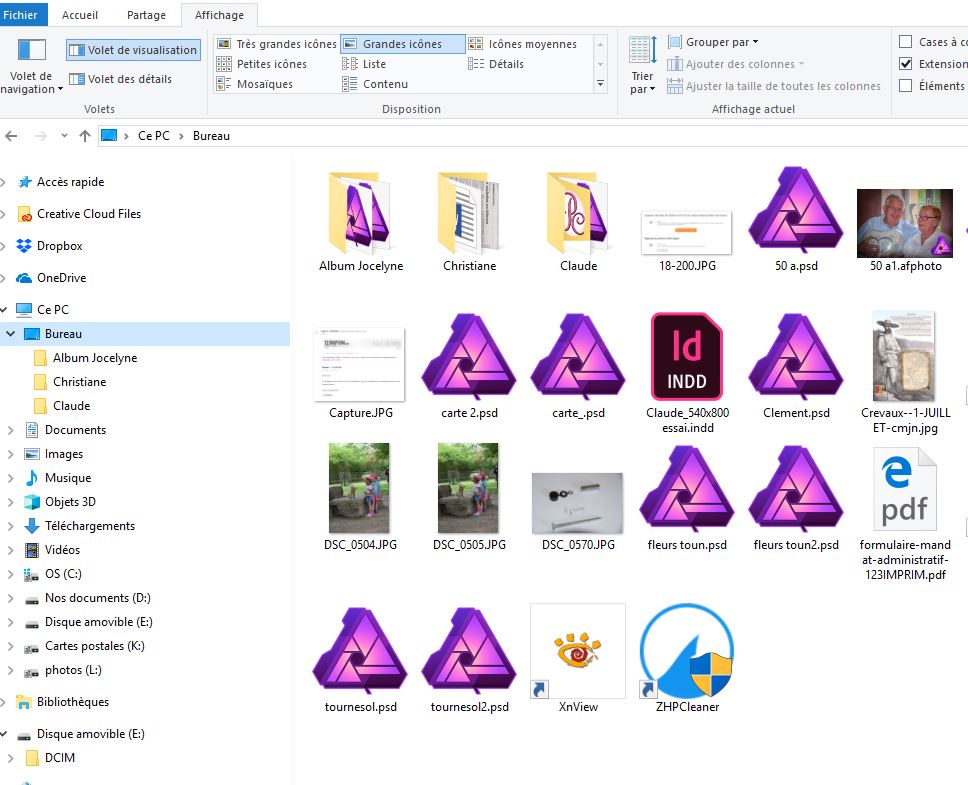This screenshot has width=968, height=785.
Task: Click Ajuster la taille de toutes les colonnes
Action: (774, 86)
